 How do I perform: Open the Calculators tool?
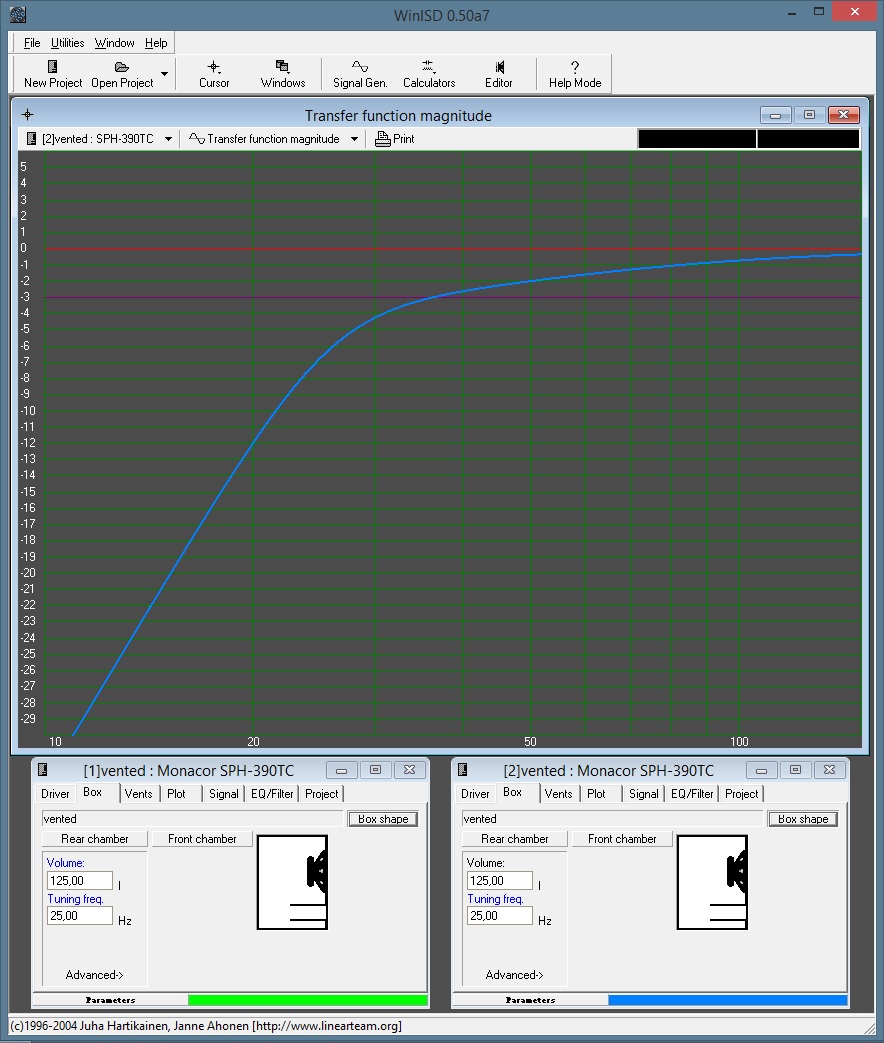coord(429,67)
